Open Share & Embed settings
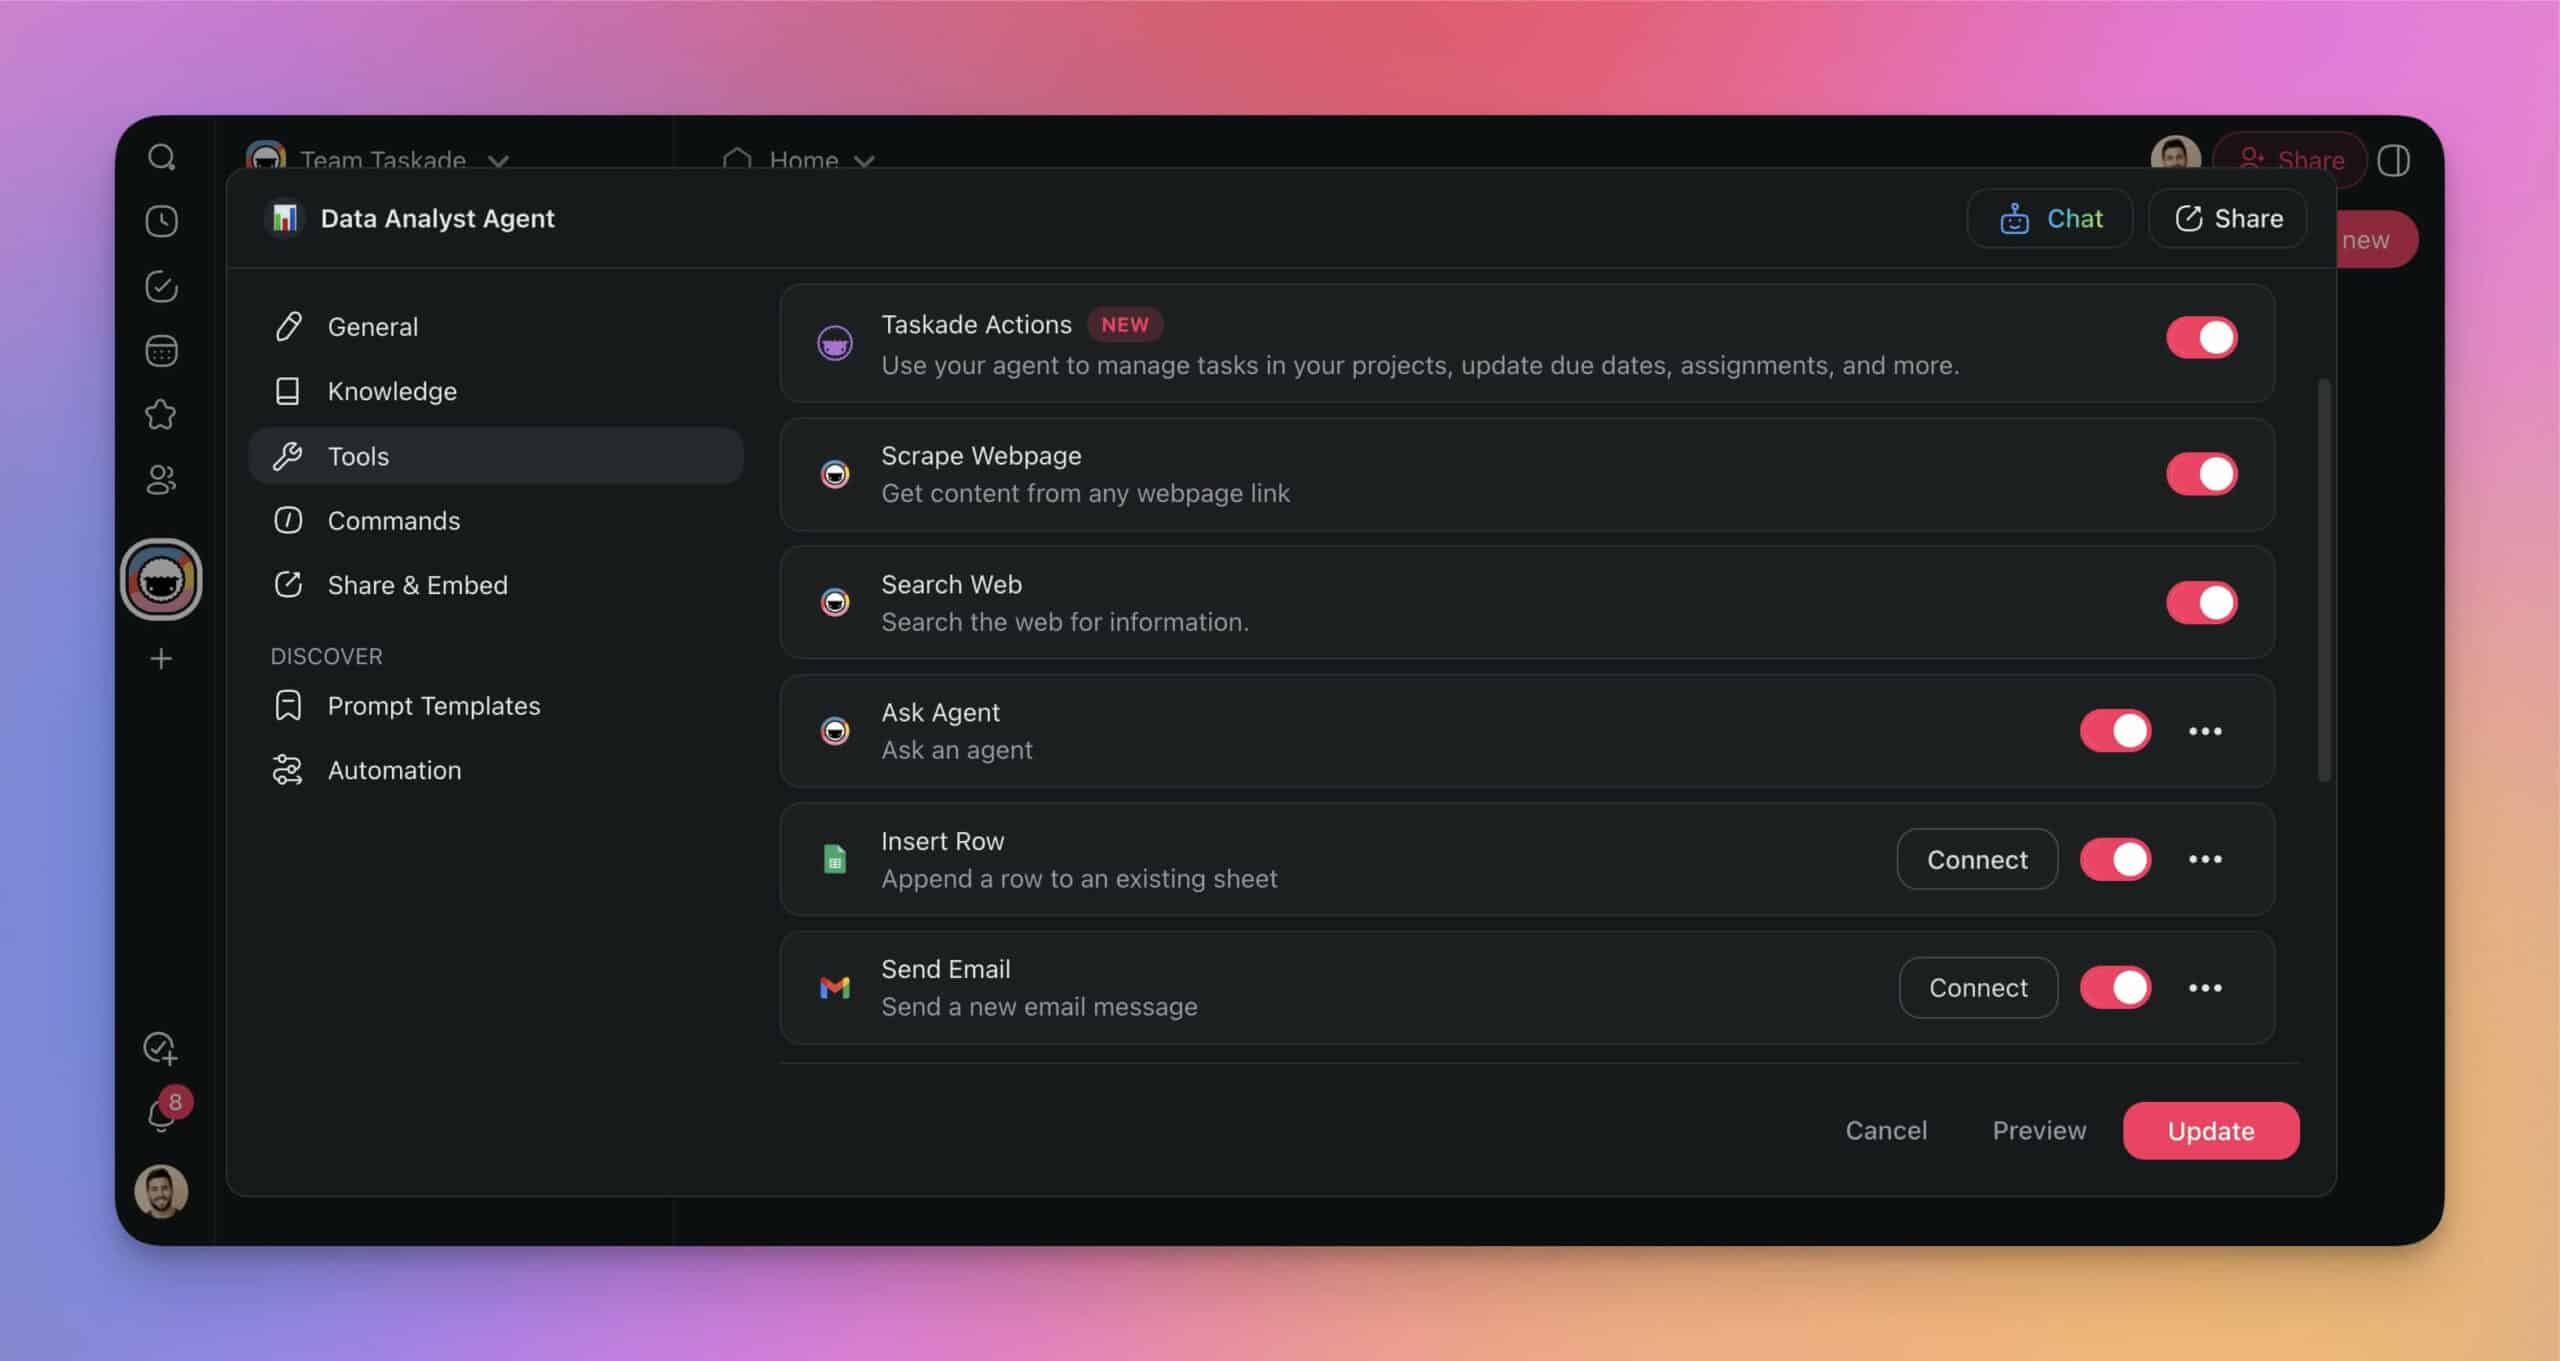The height and width of the screenshot is (1361, 2560). coord(418,584)
